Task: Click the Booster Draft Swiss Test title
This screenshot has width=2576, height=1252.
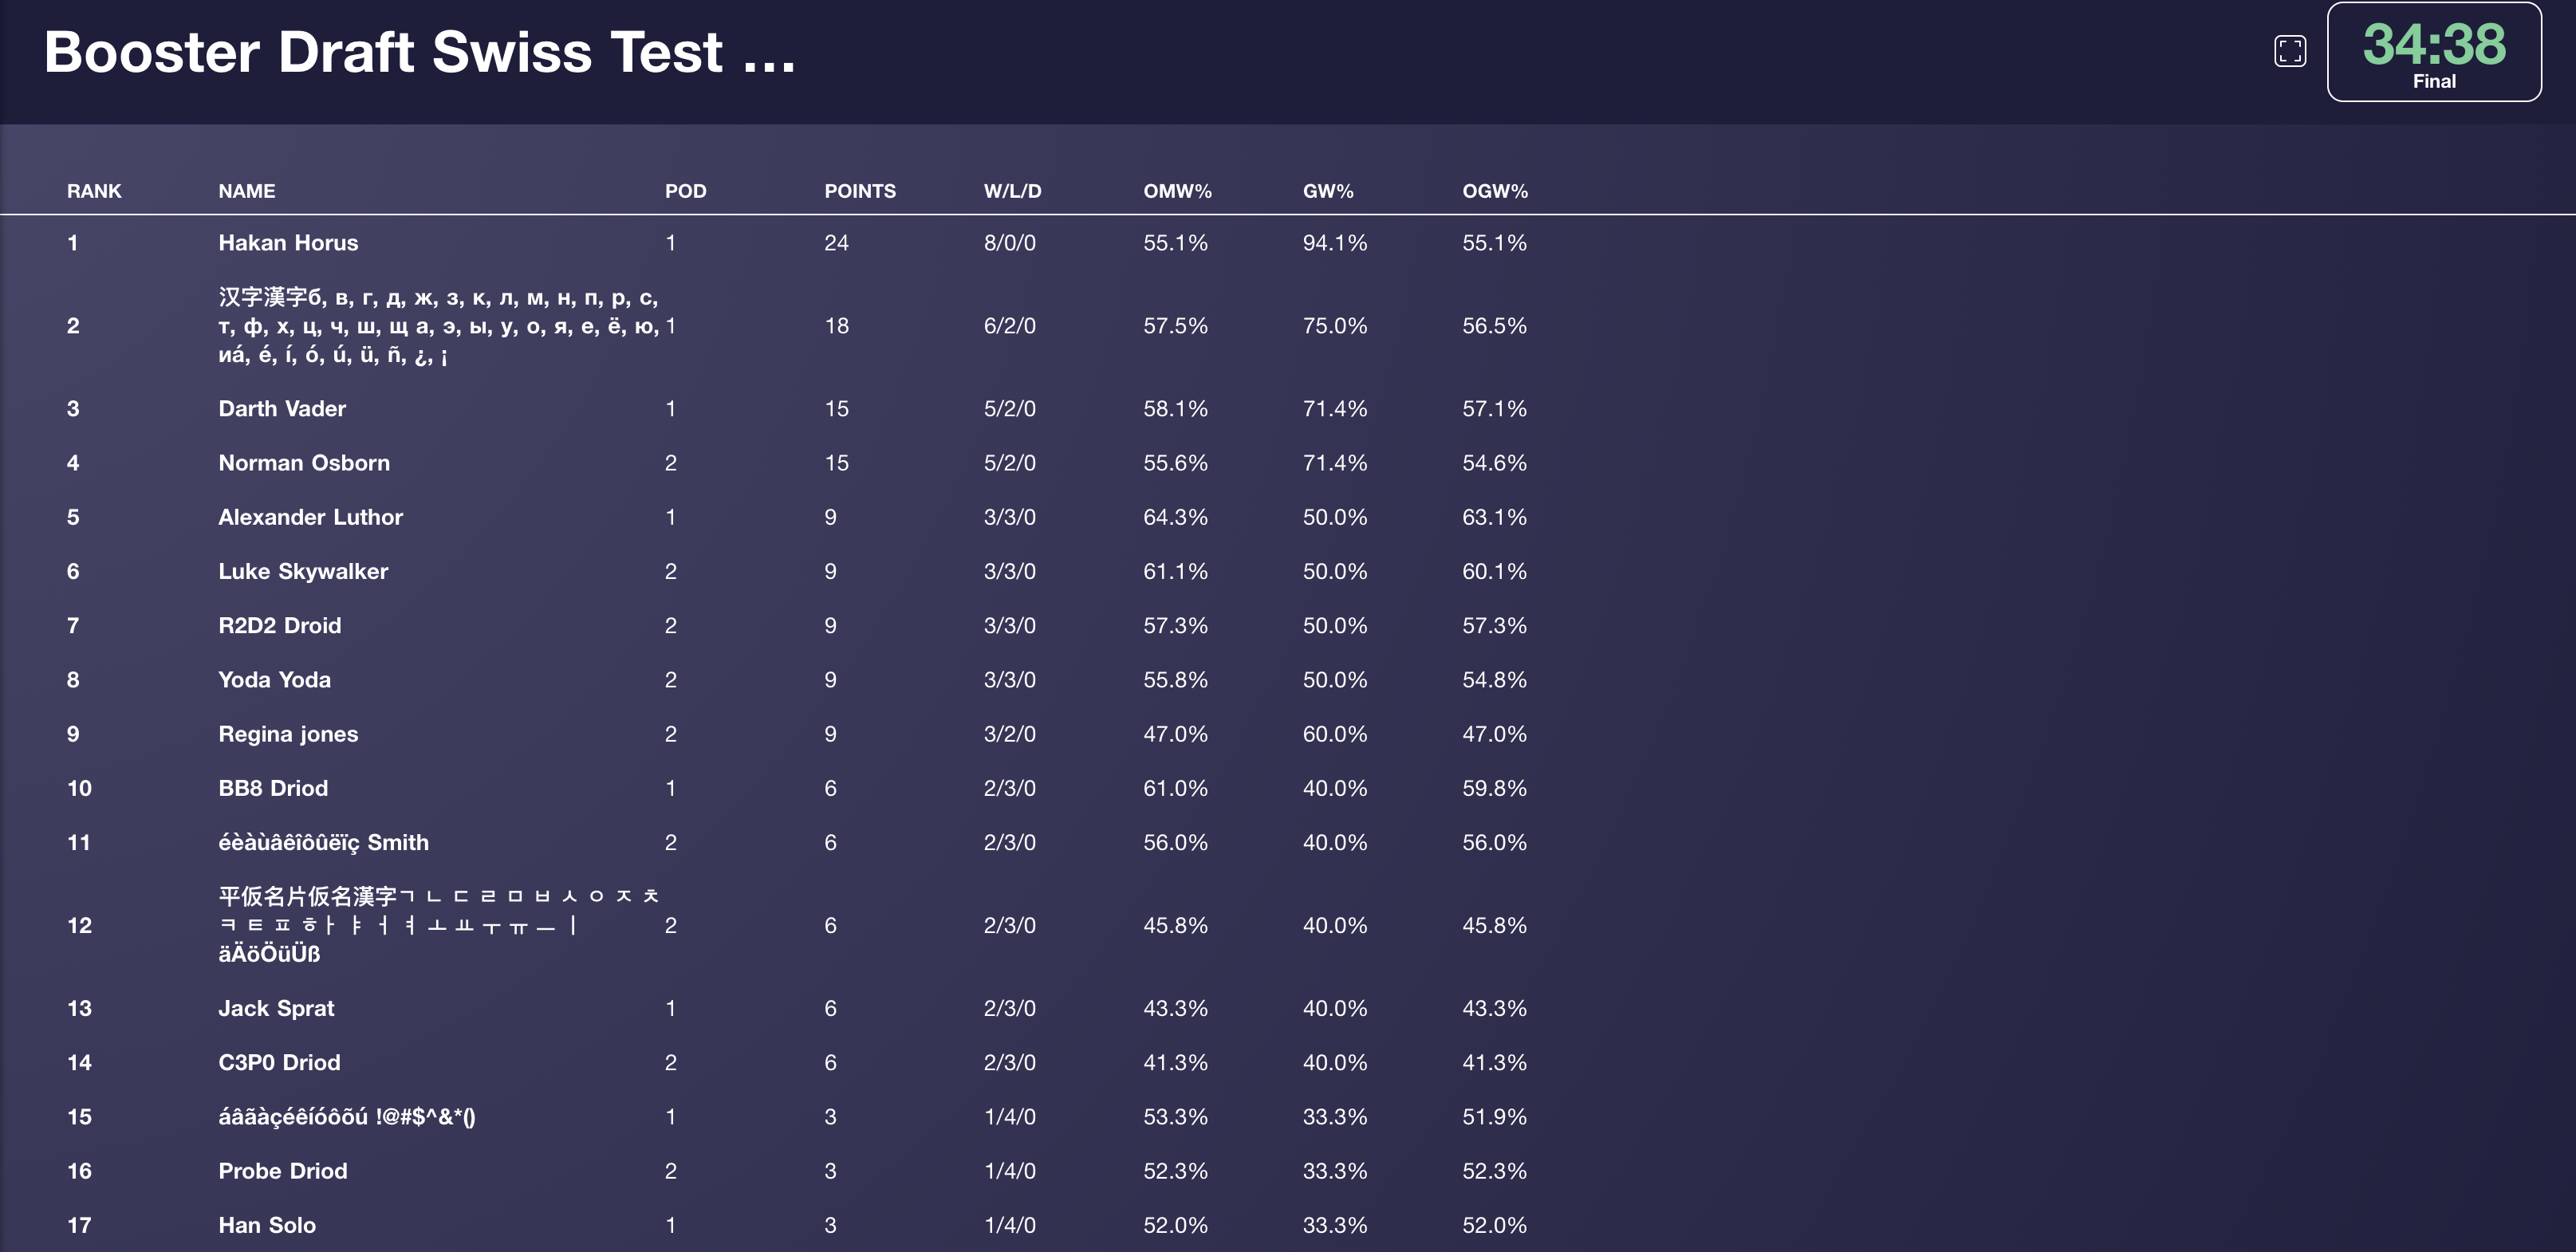Action: (420, 52)
